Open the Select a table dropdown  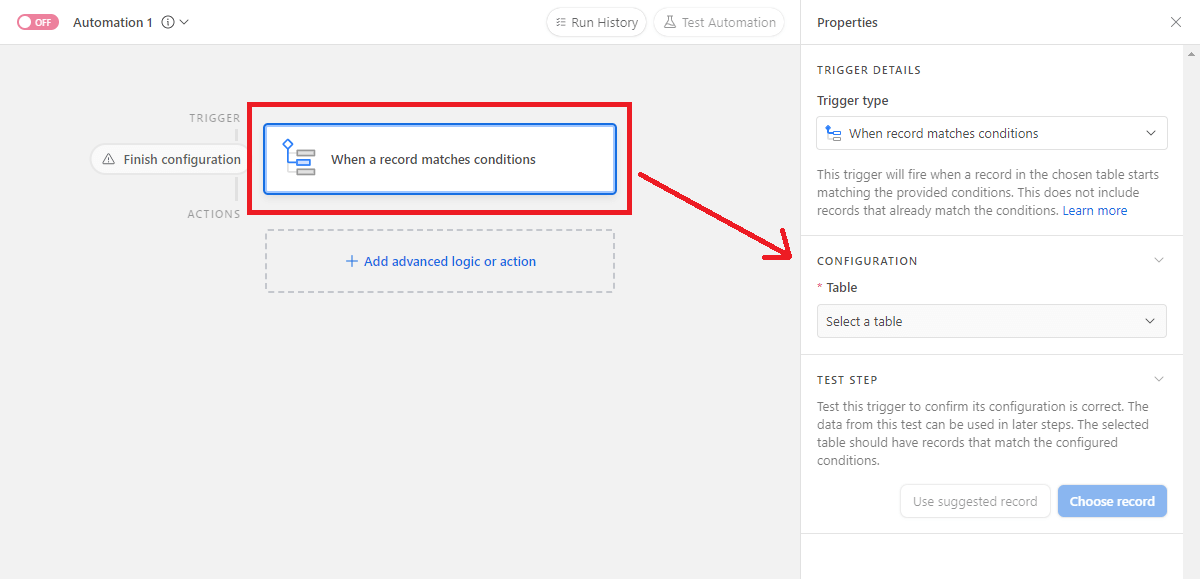click(x=991, y=321)
